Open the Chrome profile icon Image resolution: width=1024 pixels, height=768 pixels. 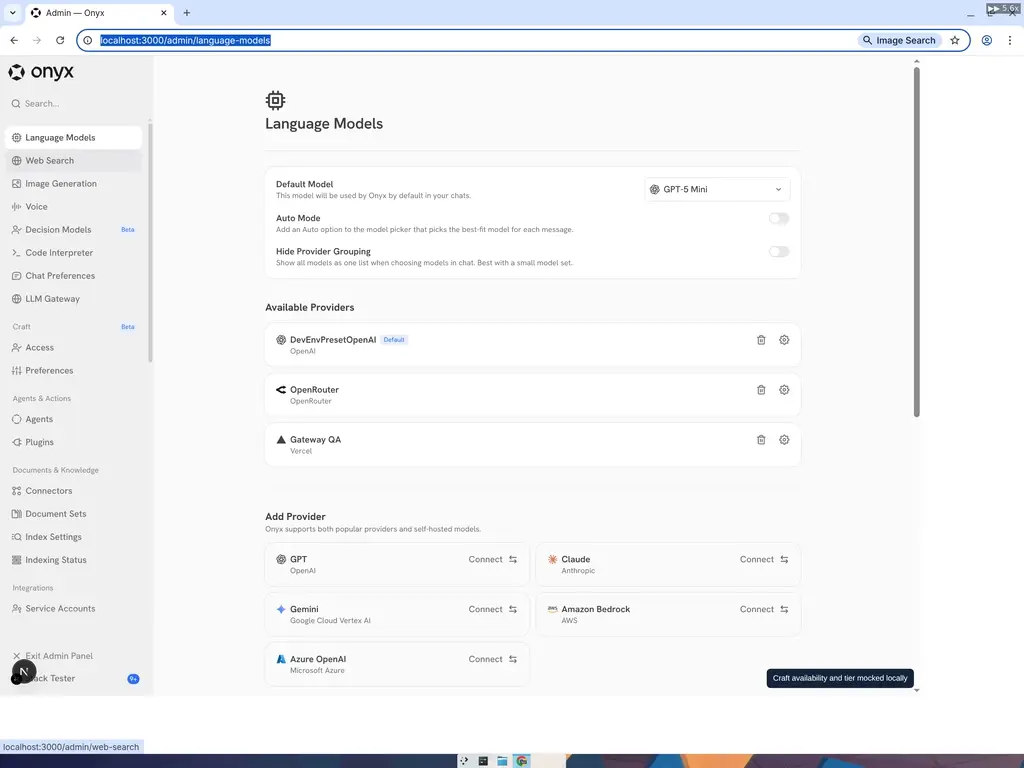point(987,40)
